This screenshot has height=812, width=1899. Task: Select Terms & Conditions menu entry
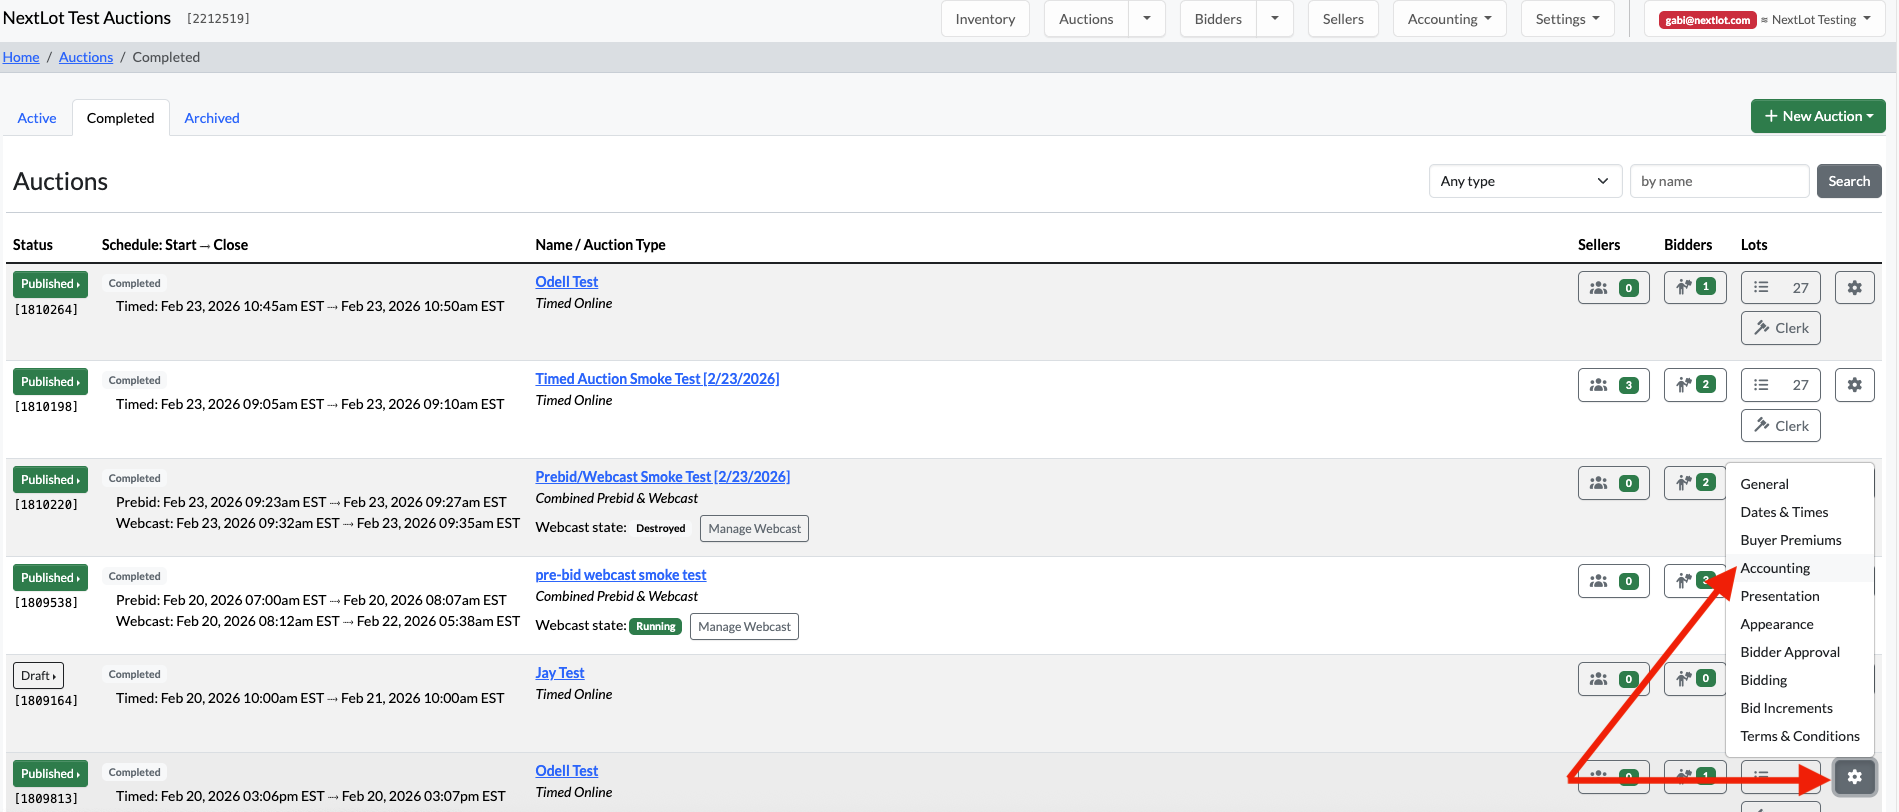point(1800,736)
